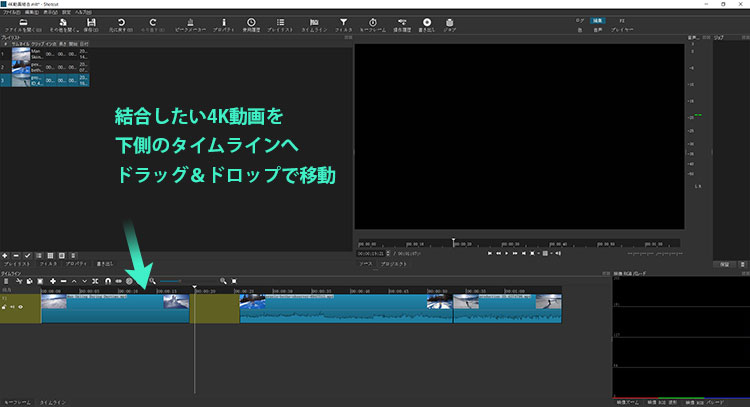Screen dimensions: 750x407
Task: Open the timeline hamburger menu
Action: pos(6,281)
